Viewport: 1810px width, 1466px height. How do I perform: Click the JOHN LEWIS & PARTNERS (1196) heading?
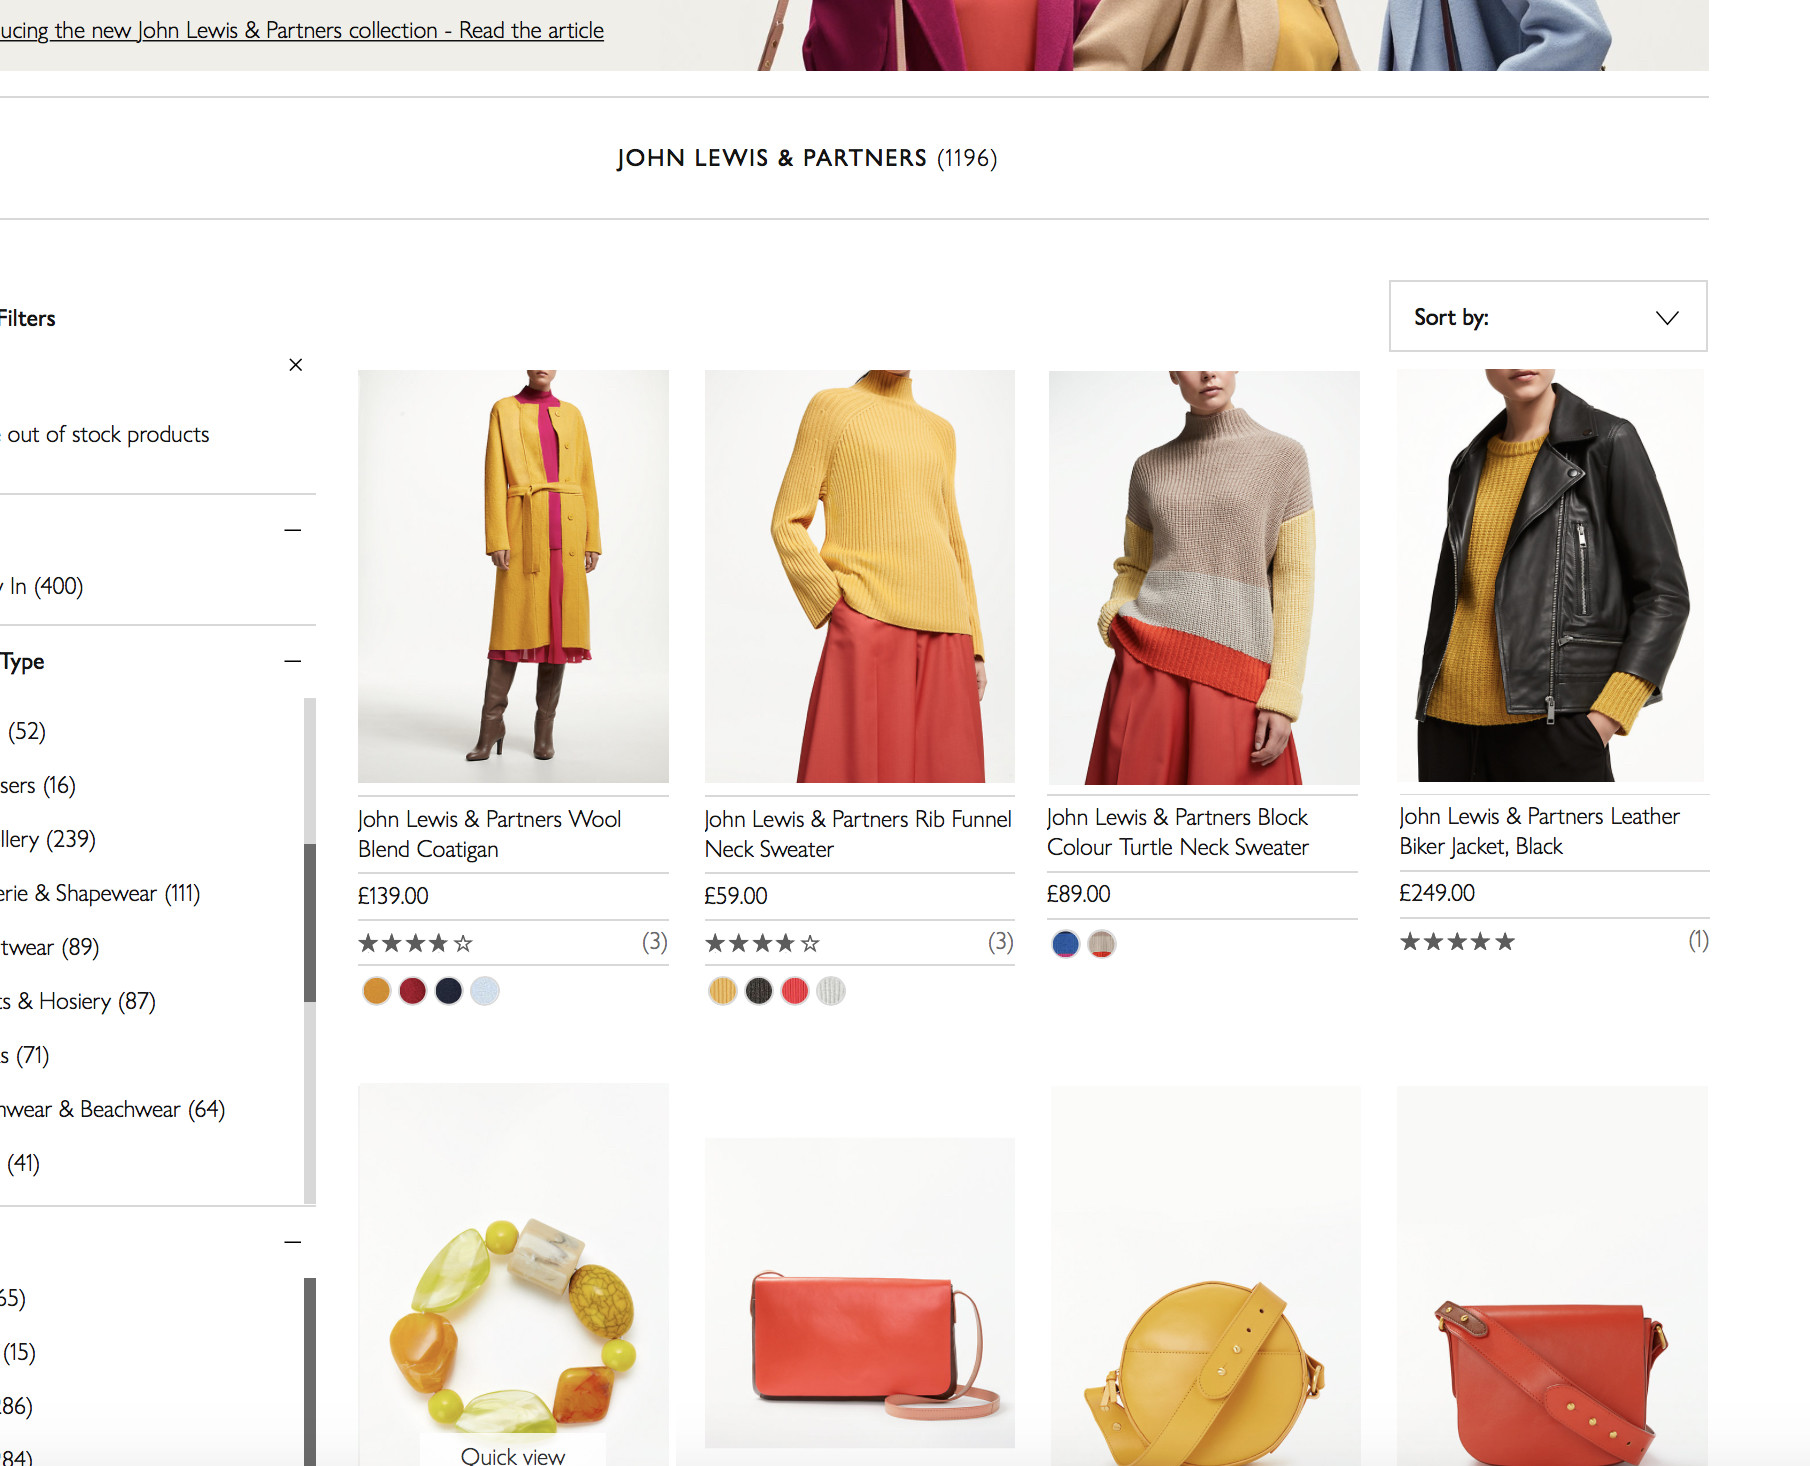tap(806, 158)
